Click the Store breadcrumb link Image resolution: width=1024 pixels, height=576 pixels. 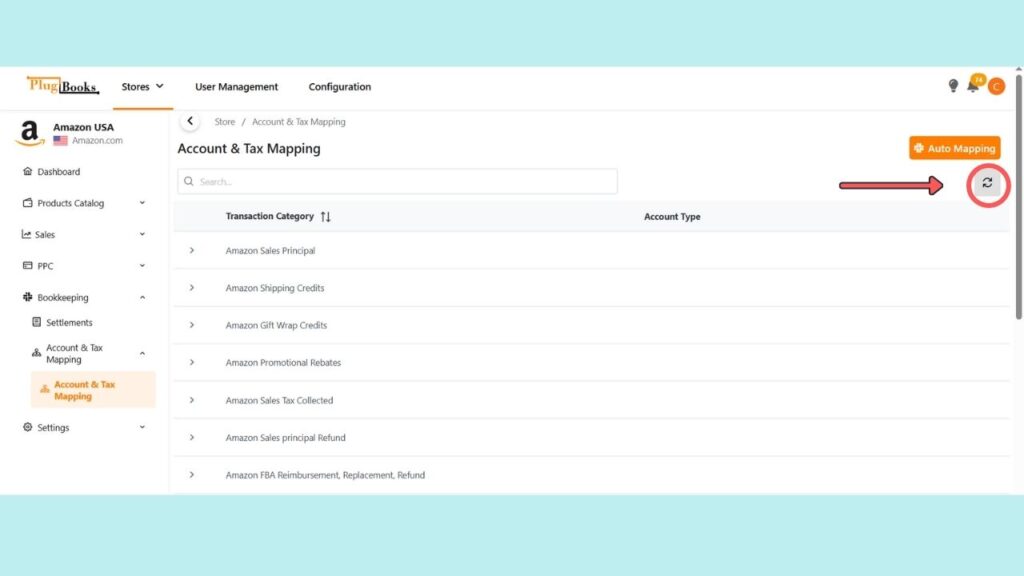[x=225, y=121]
